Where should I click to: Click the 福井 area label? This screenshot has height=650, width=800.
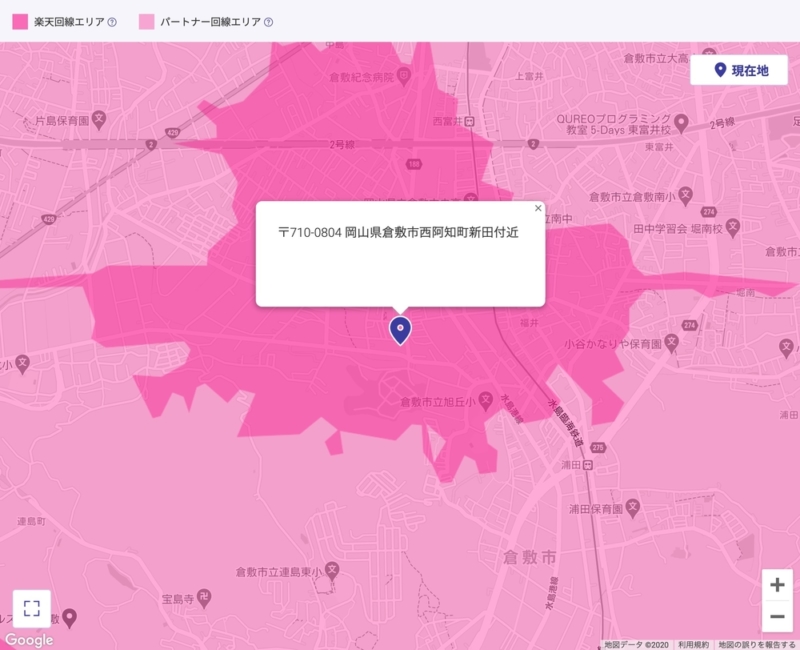[x=529, y=323]
